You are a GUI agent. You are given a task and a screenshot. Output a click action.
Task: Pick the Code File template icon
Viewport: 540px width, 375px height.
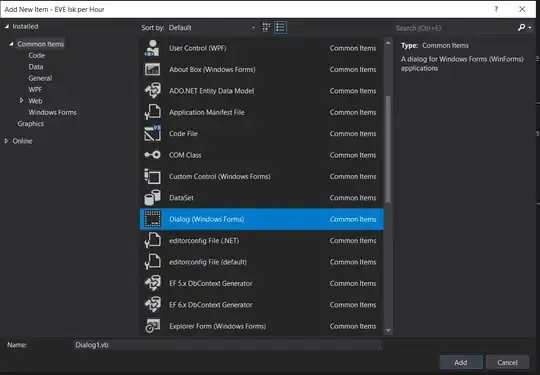click(x=152, y=134)
